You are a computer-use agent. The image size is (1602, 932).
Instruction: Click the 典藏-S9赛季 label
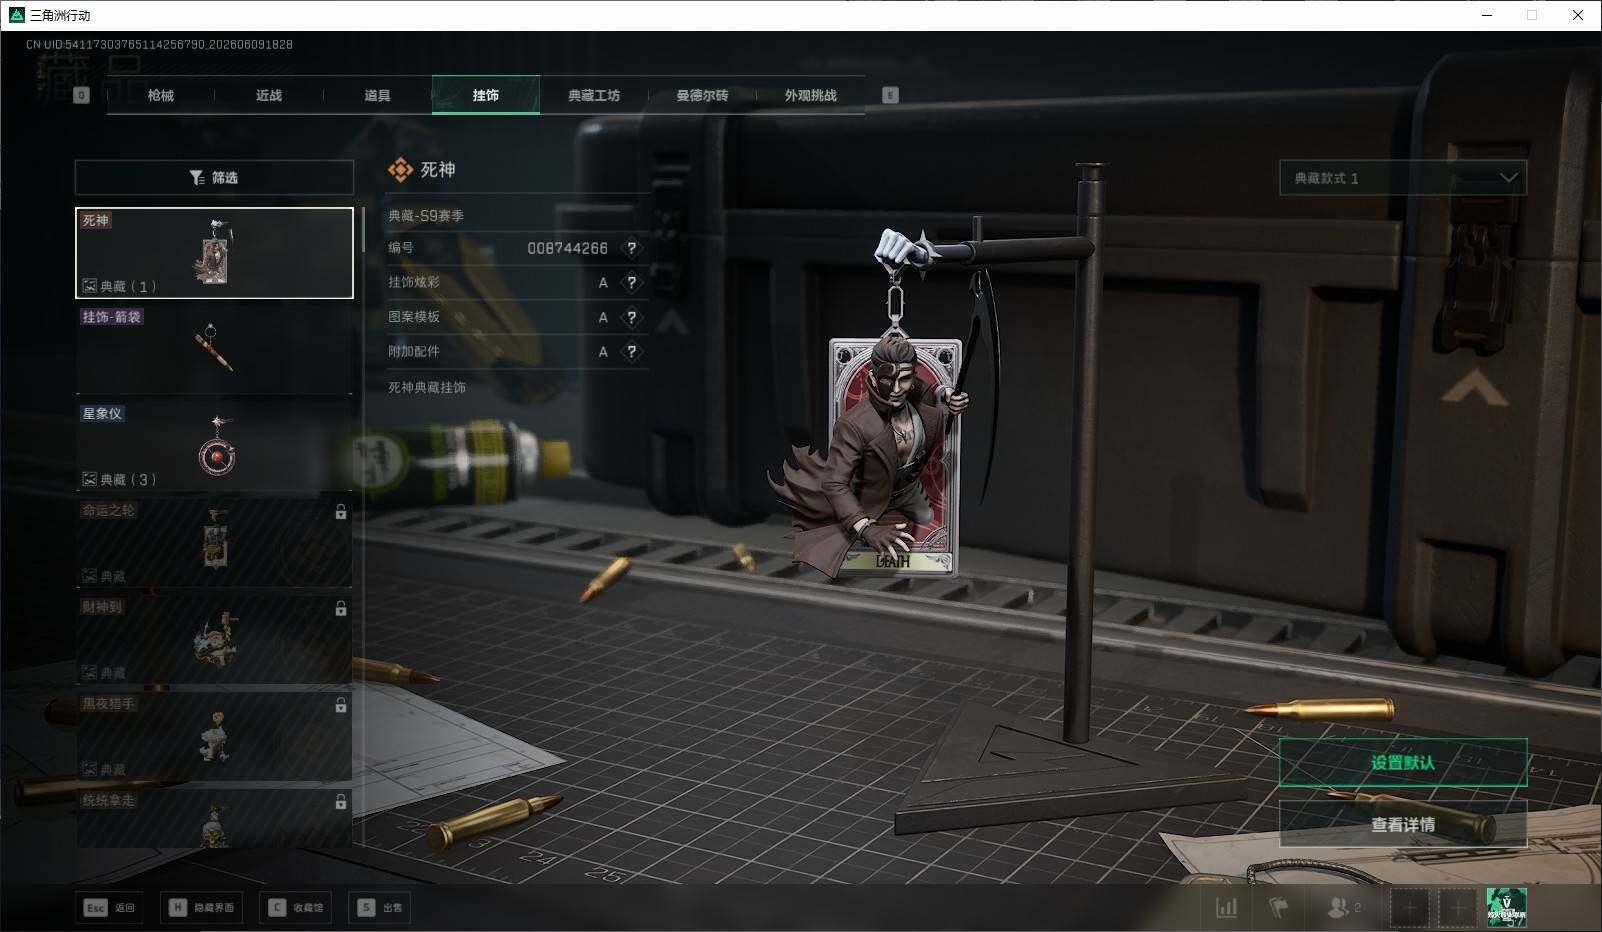(x=426, y=215)
